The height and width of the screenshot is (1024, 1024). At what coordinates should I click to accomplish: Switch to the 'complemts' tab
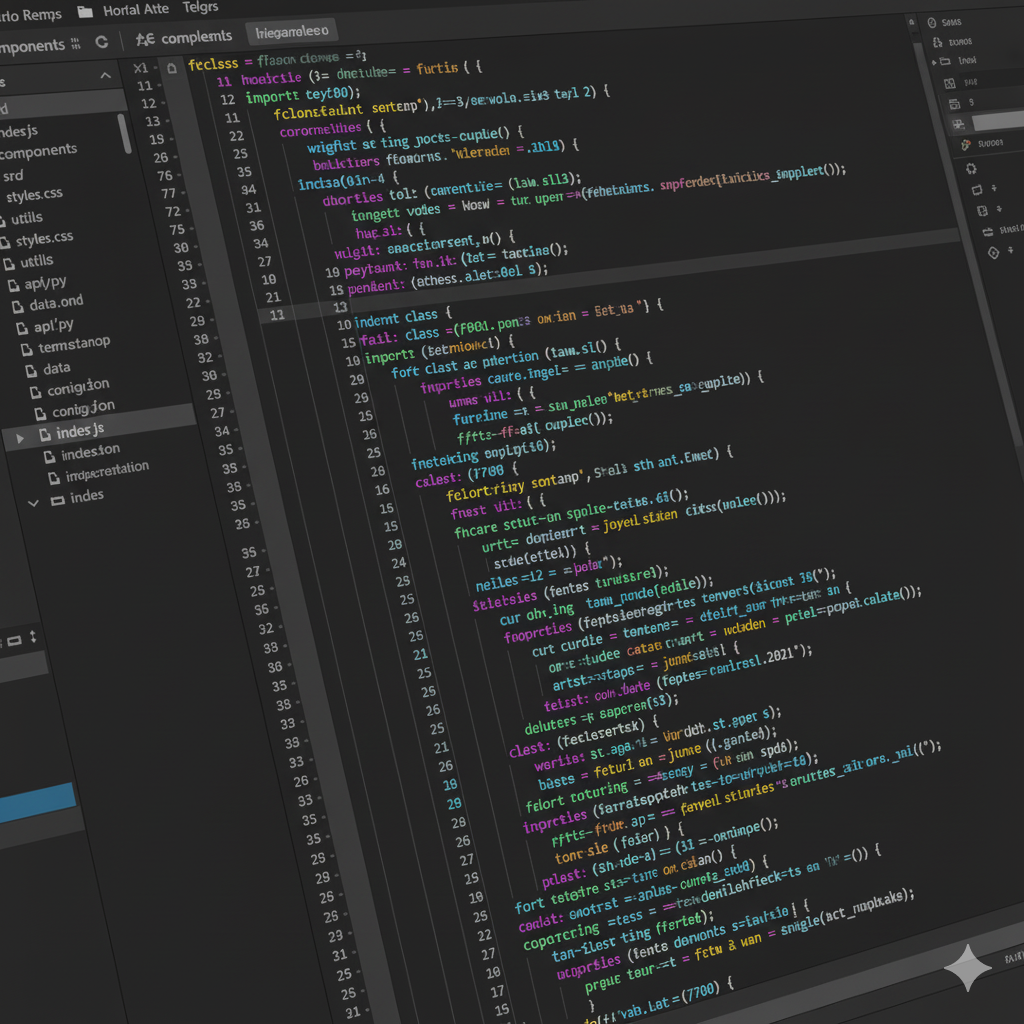(185, 38)
